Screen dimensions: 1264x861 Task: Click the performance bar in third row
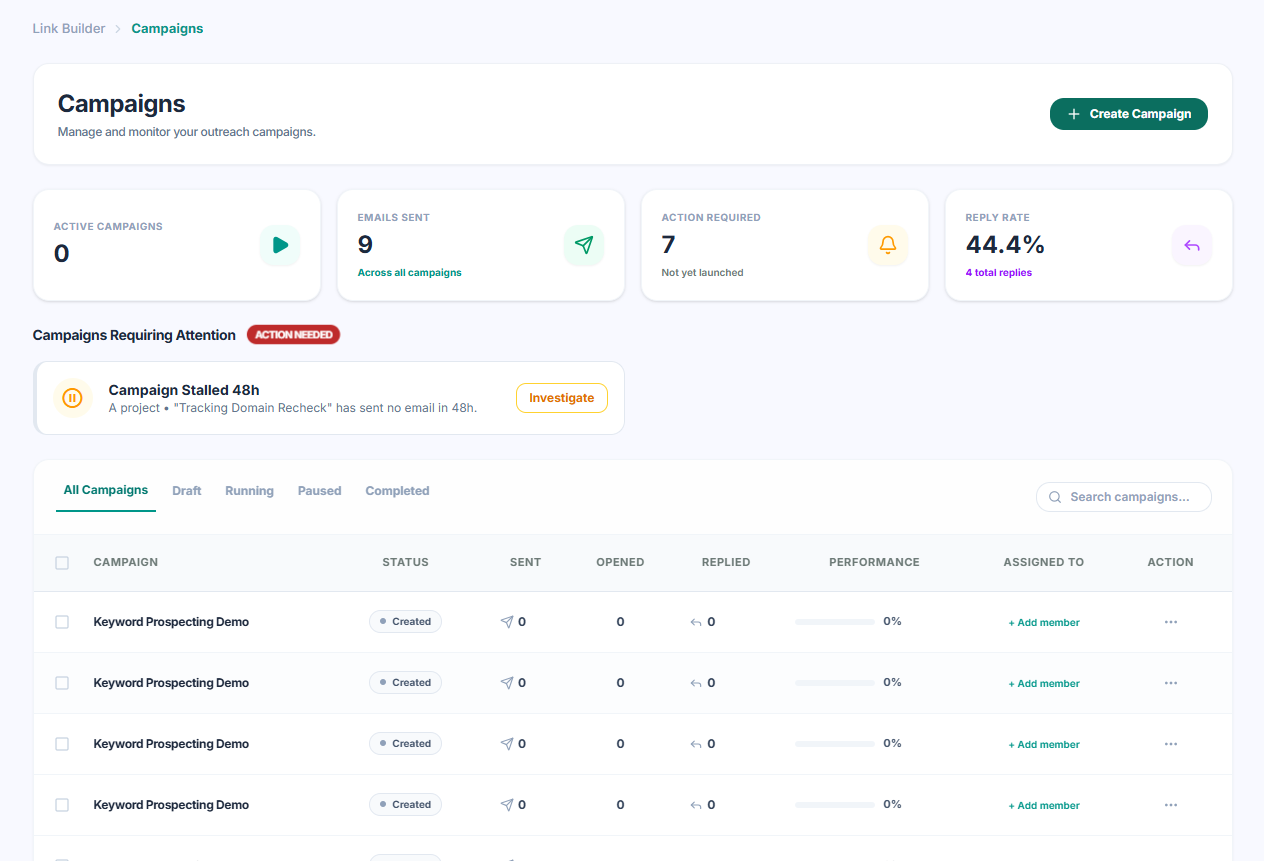click(x=835, y=744)
